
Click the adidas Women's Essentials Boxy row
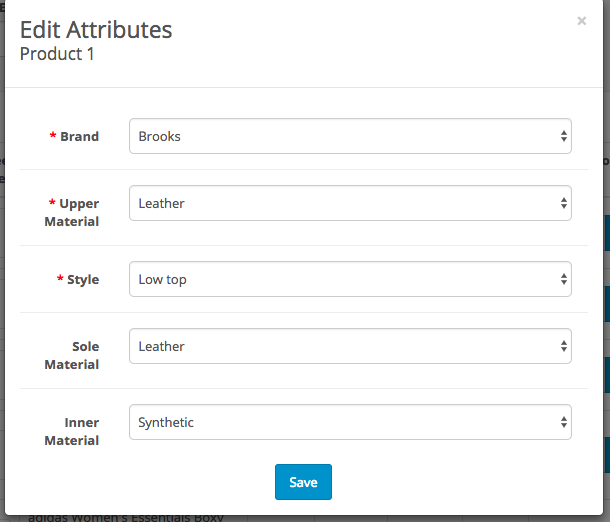pyautogui.click(x=126, y=516)
